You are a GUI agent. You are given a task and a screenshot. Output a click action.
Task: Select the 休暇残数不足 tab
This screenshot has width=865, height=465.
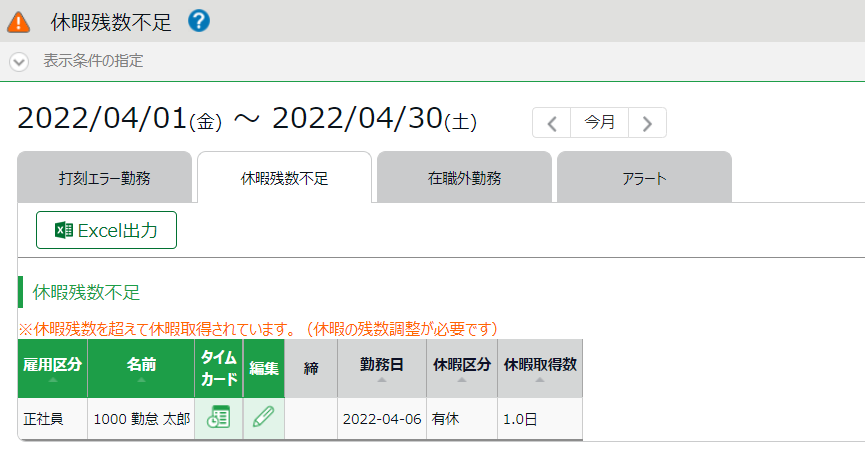(285, 178)
